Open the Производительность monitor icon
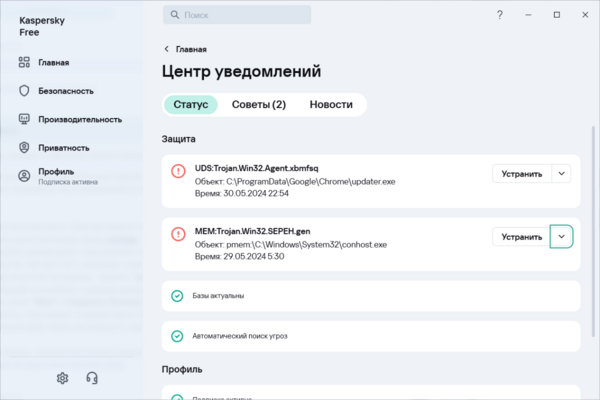The width and height of the screenshot is (600, 400). pyautogui.click(x=24, y=119)
